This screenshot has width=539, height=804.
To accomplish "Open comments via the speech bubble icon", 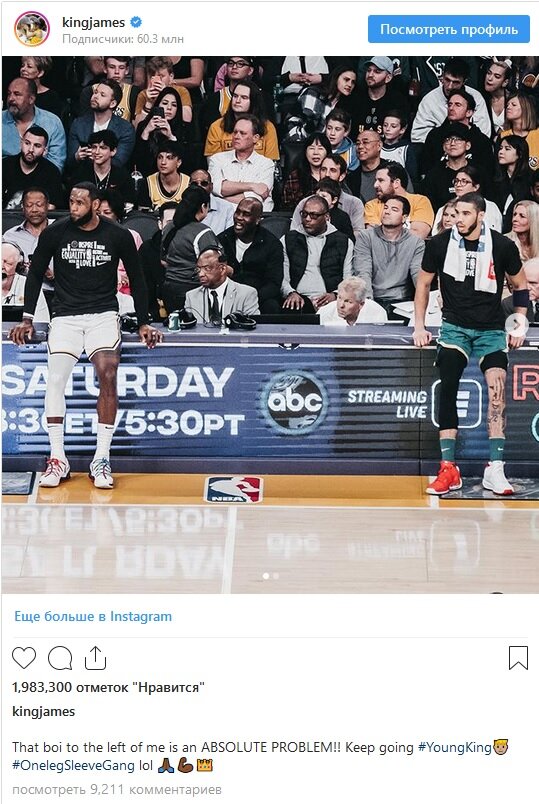I will point(59,658).
